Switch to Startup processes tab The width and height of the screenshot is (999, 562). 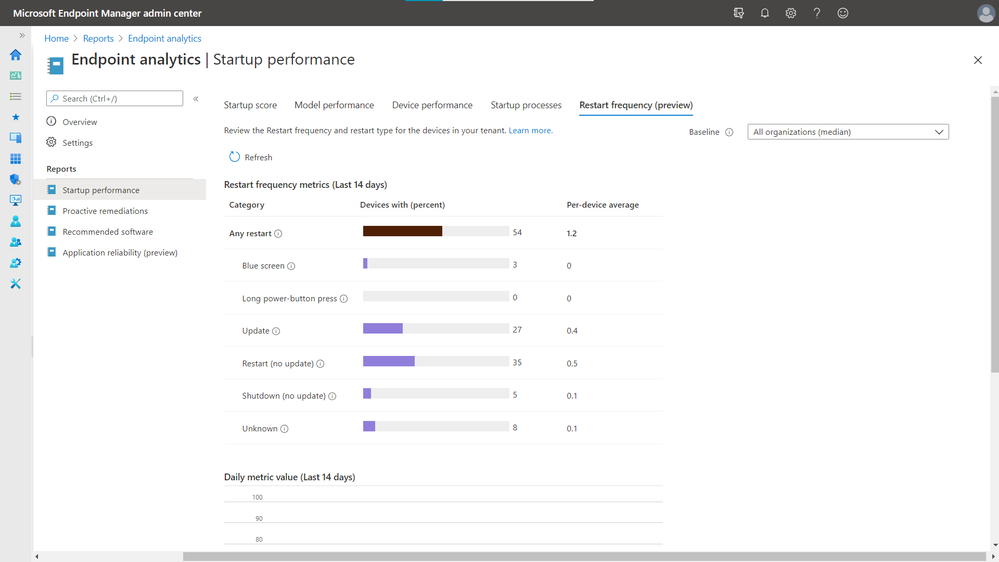pos(526,105)
